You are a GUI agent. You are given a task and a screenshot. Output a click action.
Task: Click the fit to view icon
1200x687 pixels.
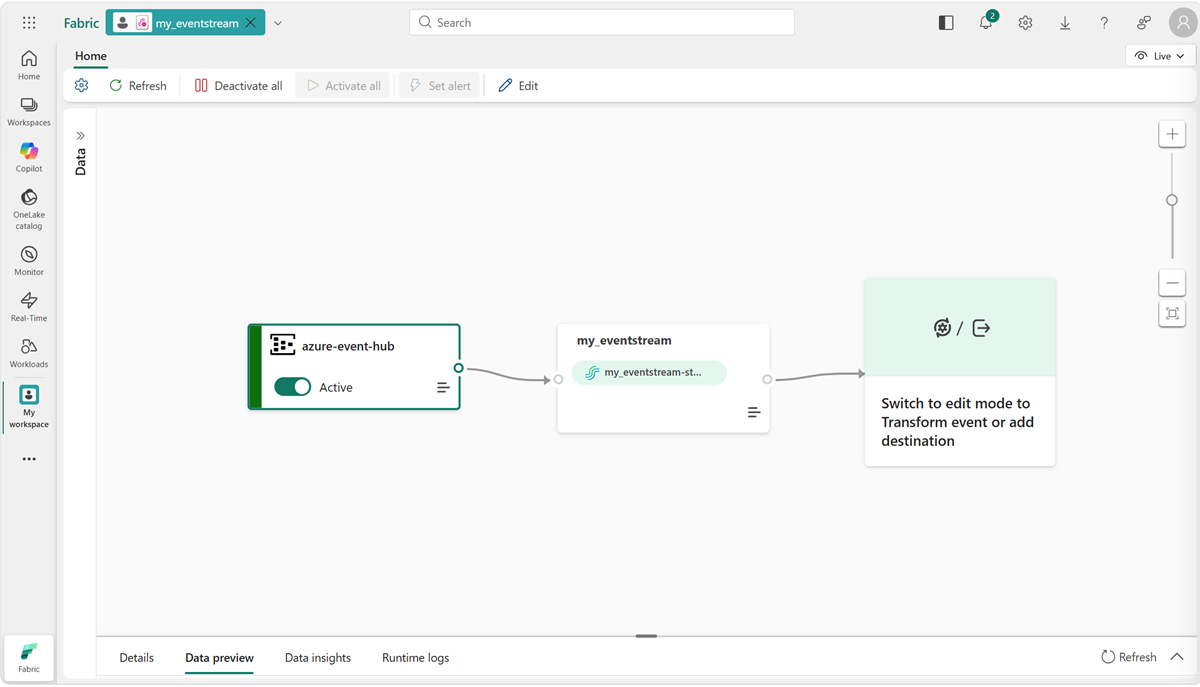coord(1172,314)
